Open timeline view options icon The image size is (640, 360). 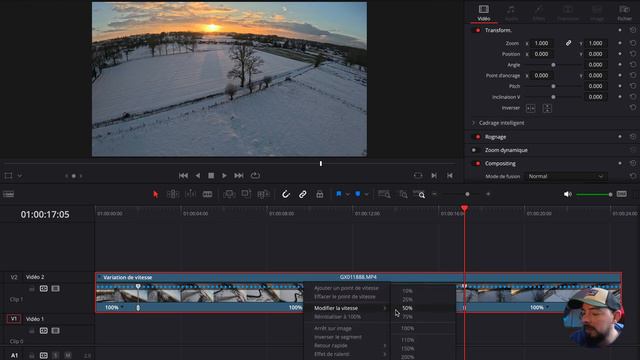[9, 194]
